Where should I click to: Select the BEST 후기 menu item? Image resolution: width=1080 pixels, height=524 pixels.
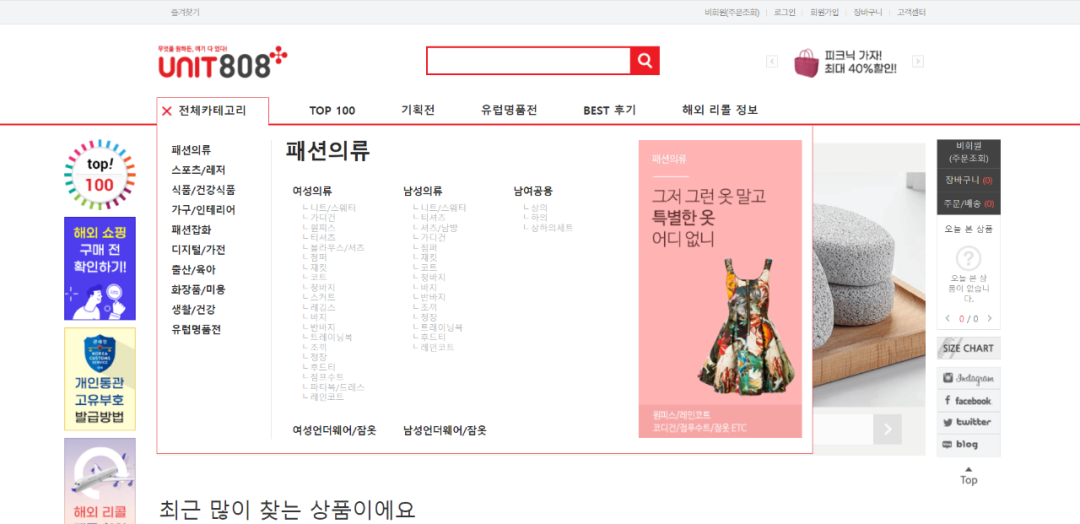point(609,111)
